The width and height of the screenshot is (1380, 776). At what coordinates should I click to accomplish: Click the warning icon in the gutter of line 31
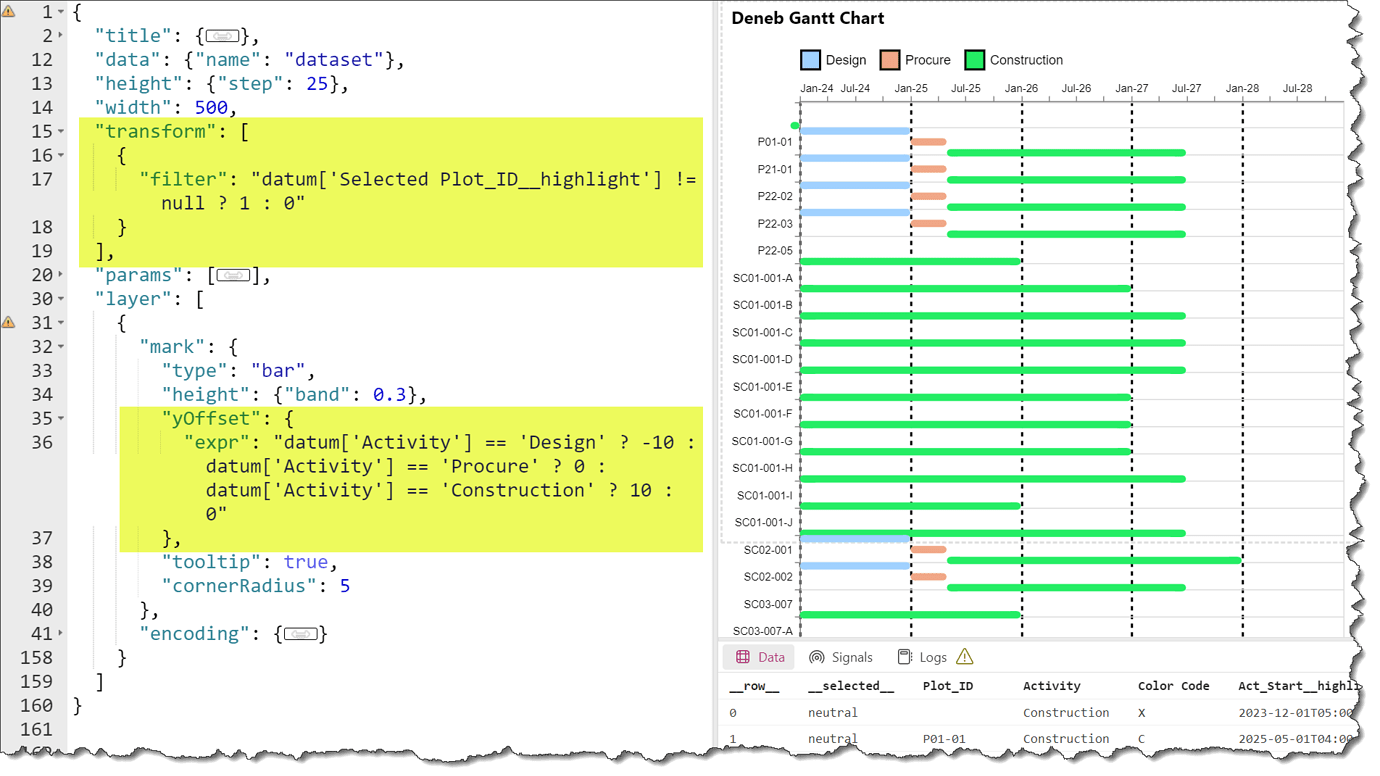click(x=10, y=321)
